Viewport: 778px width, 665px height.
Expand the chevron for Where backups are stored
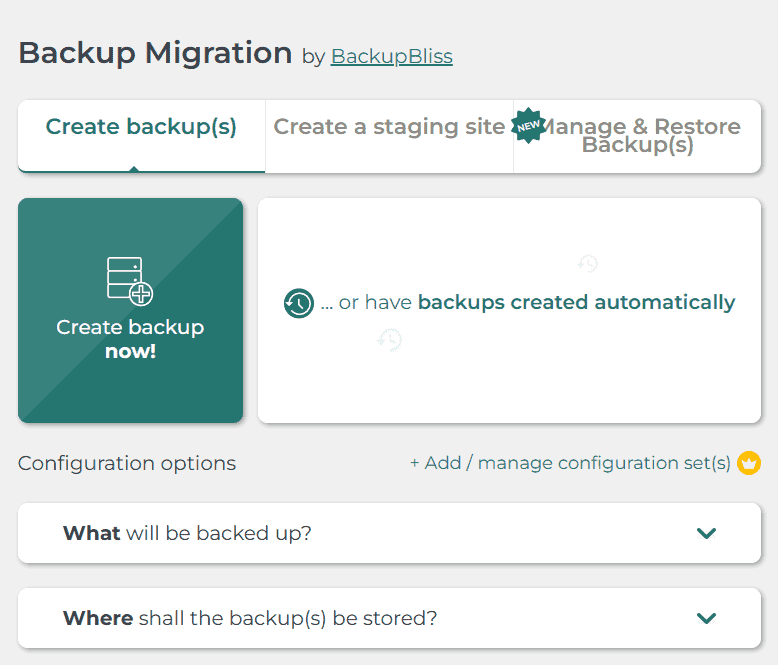pyautogui.click(x=706, y=618)
